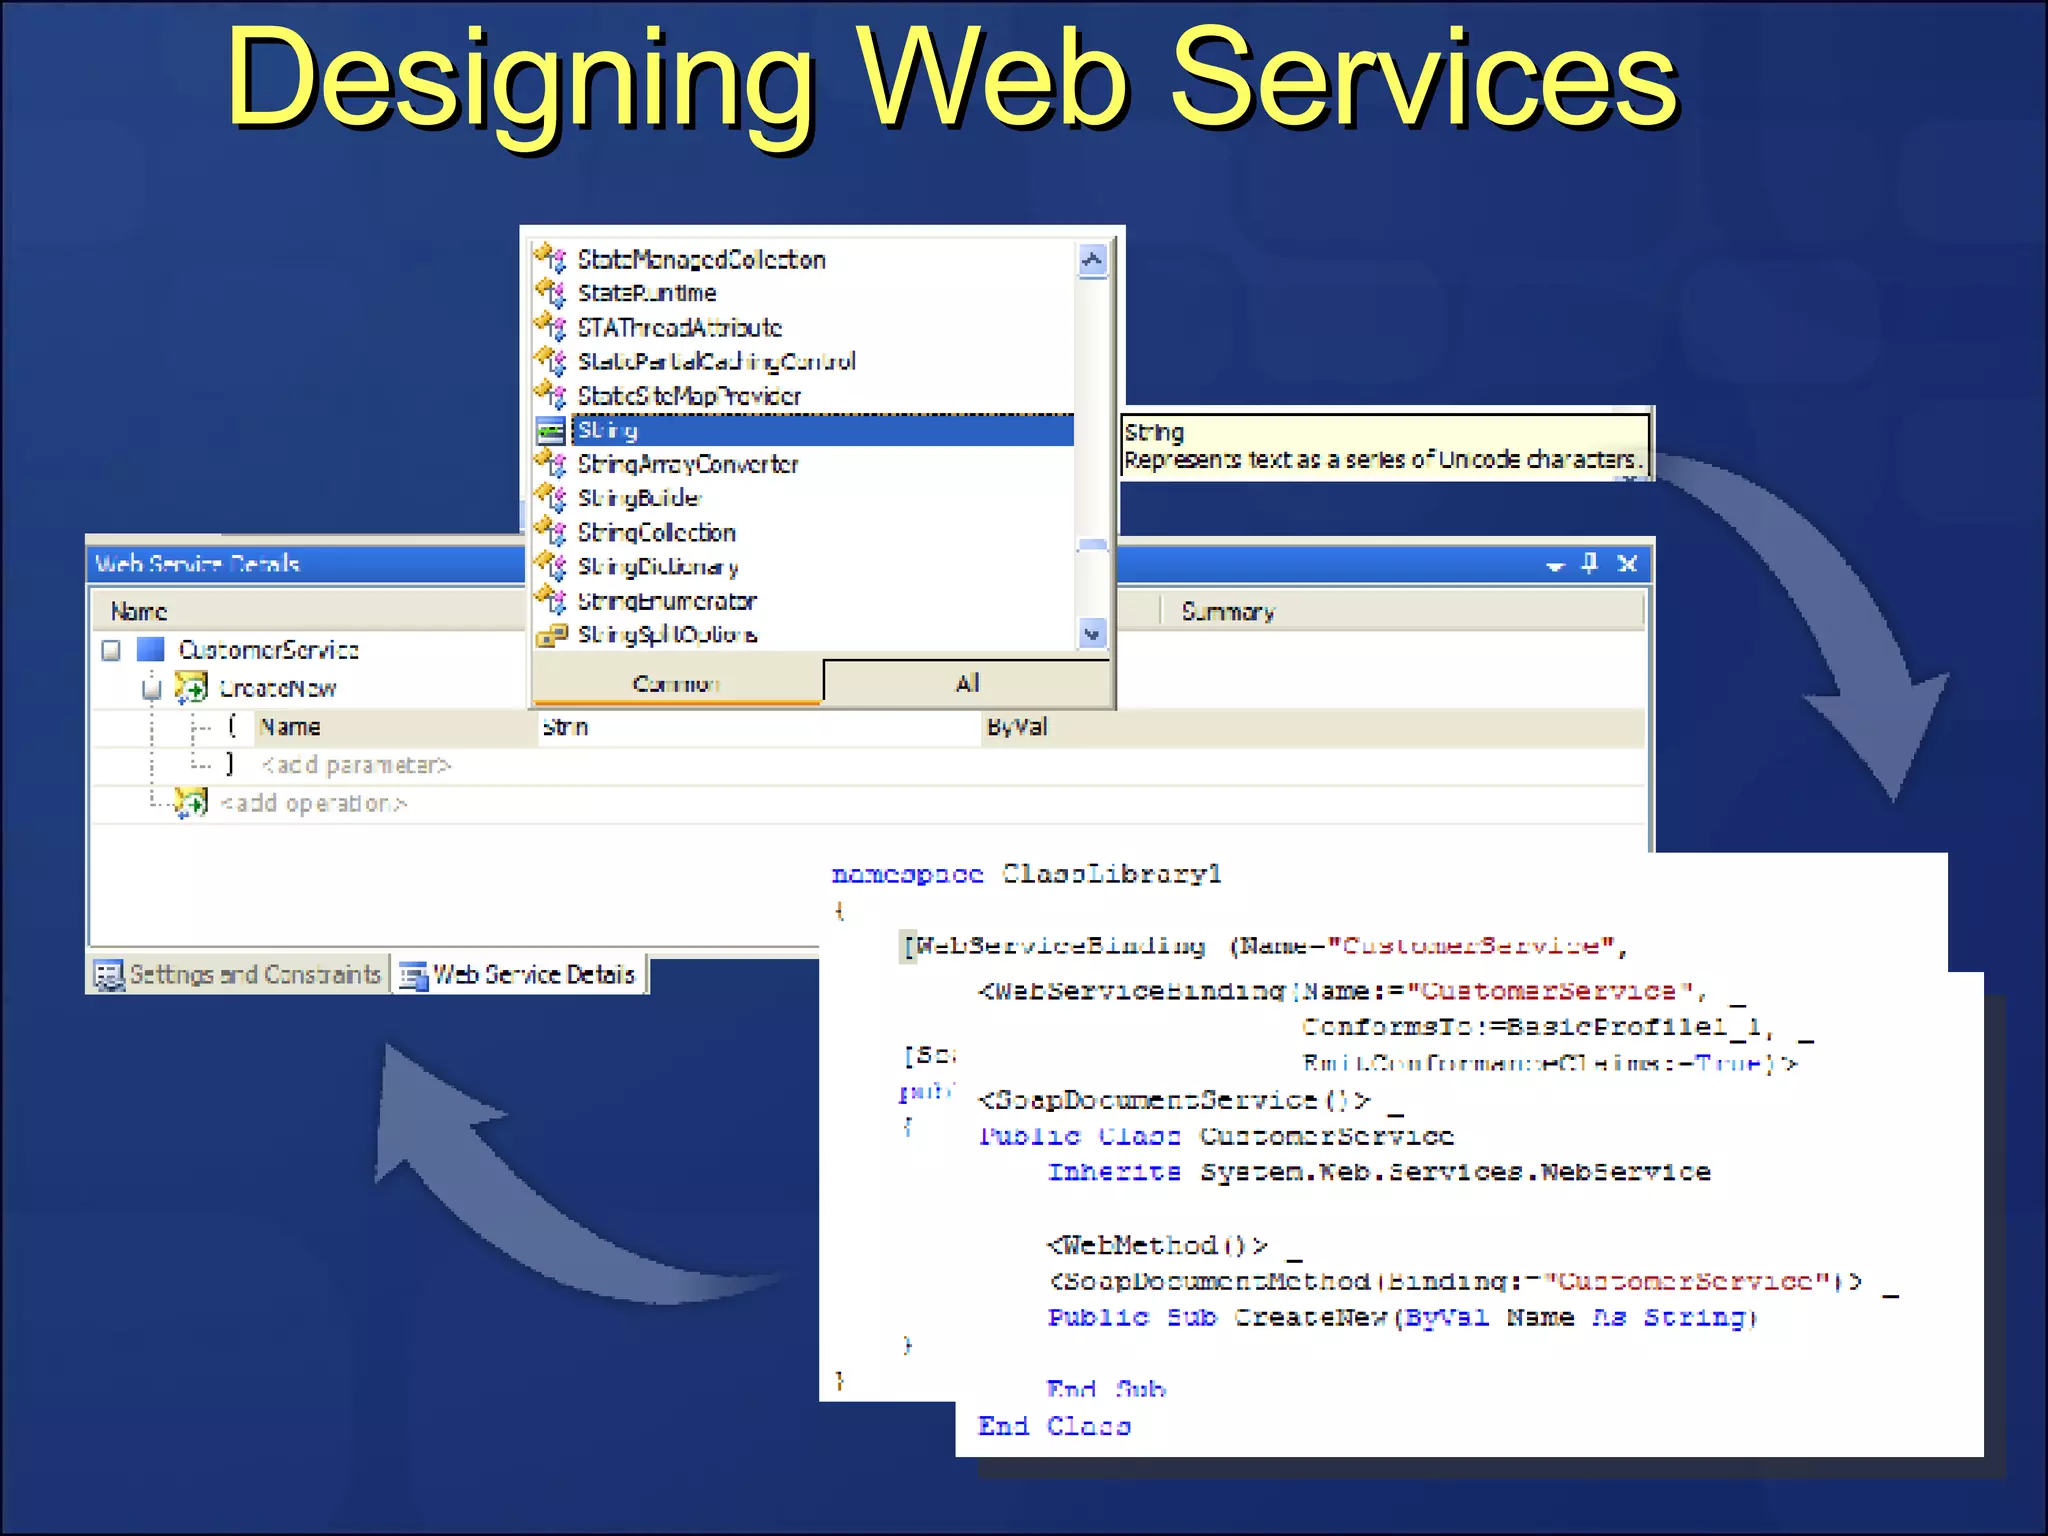Click the WebMethod attribute line
Viewport: 2048px width, 1536px height.
[x=1174, y=1246]
